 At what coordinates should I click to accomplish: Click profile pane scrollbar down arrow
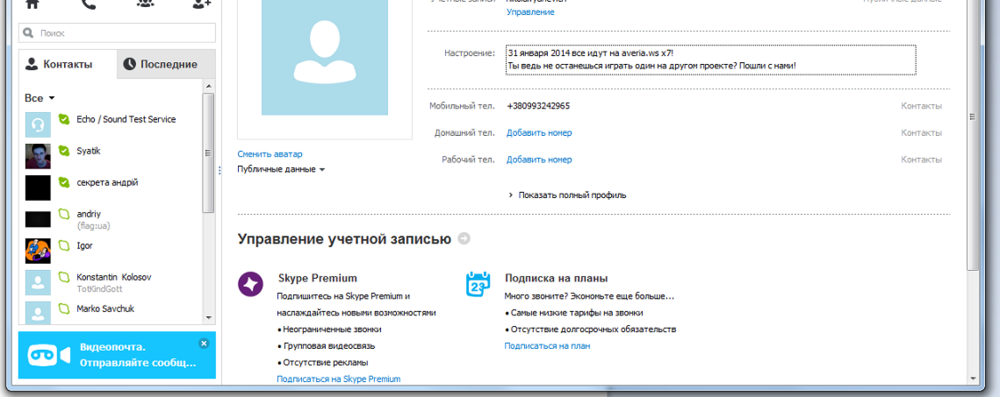tap(973, 378)
